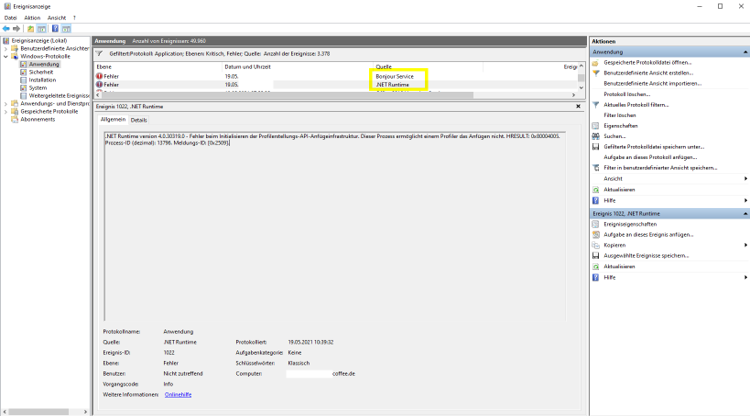Click Benutzerdefinierte Ansicht erstellen action
This screenshot has width=750, height=416.
pyautogui.click(x=648, y=73)
